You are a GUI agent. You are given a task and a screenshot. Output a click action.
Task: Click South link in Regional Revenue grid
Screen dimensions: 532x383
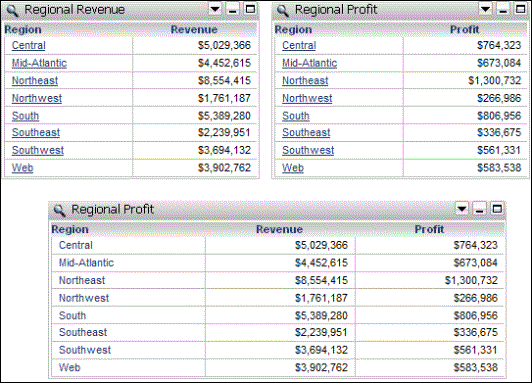click(25, 116)
